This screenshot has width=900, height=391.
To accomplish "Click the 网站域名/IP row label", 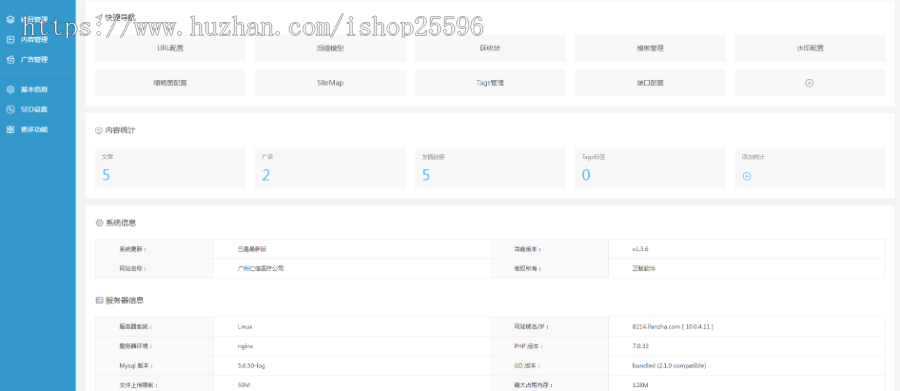I will point(532,327).
